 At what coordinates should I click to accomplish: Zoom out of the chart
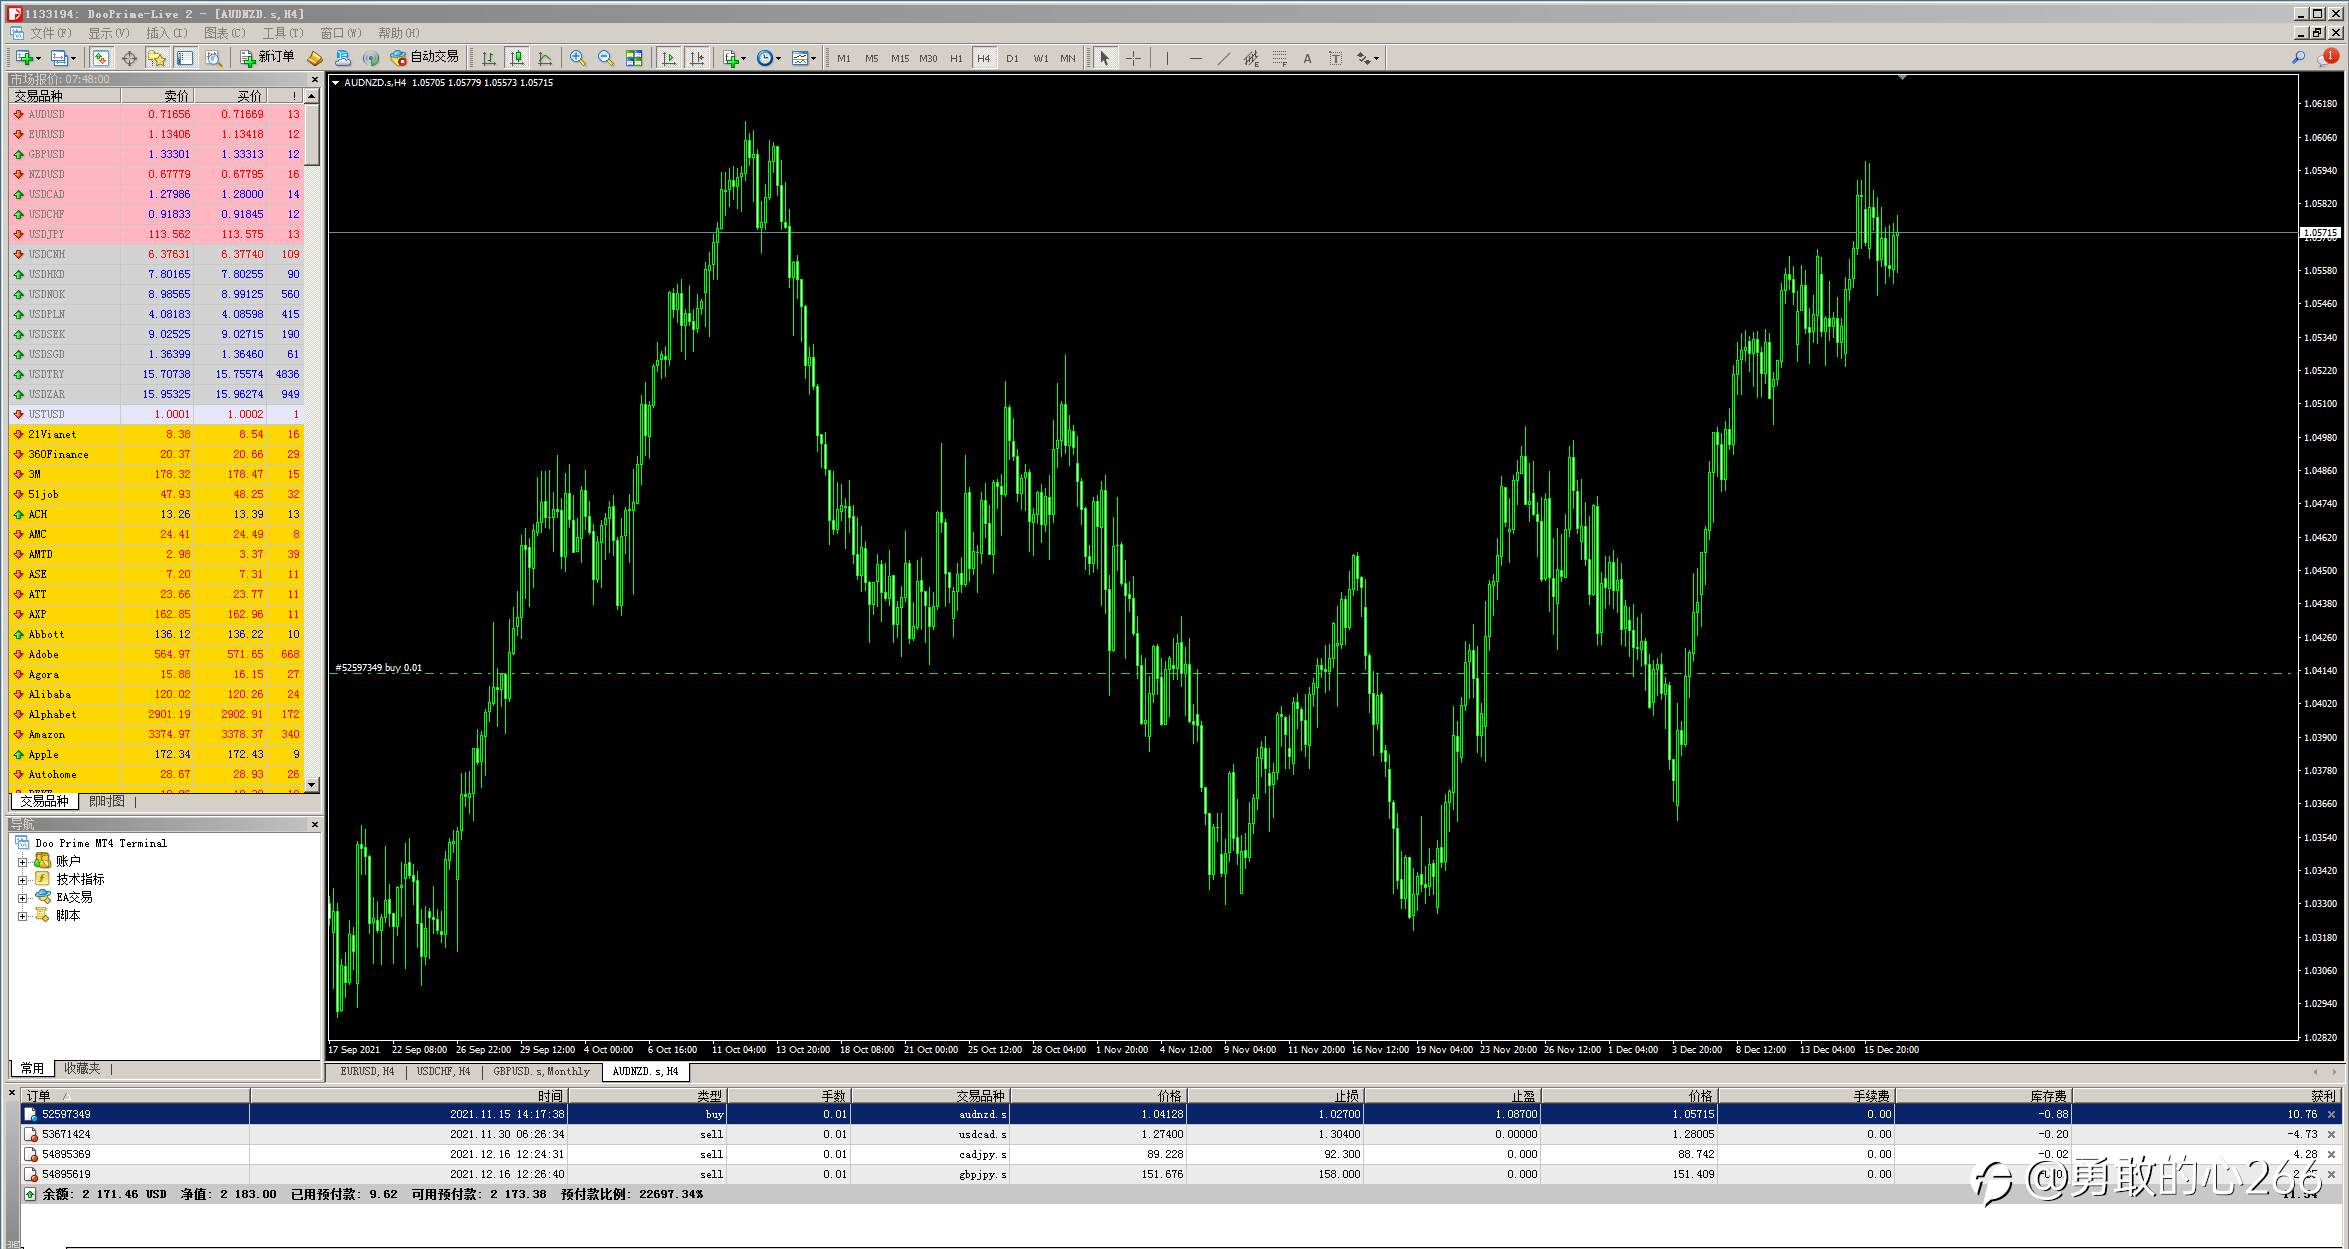(x=605, y=58)
